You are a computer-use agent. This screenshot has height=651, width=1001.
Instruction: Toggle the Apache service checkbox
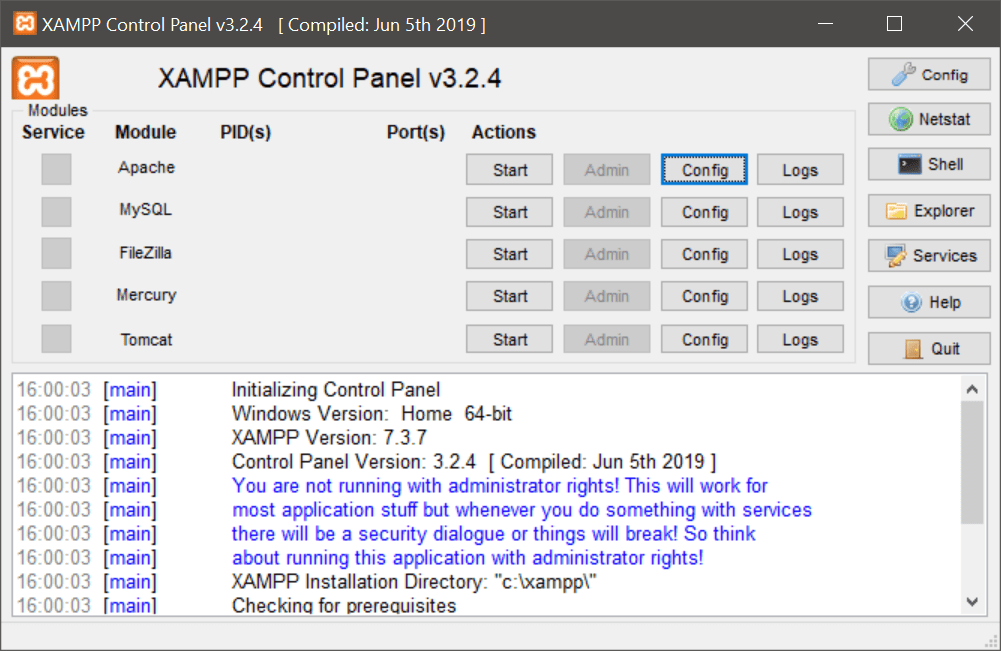[56, 169]
